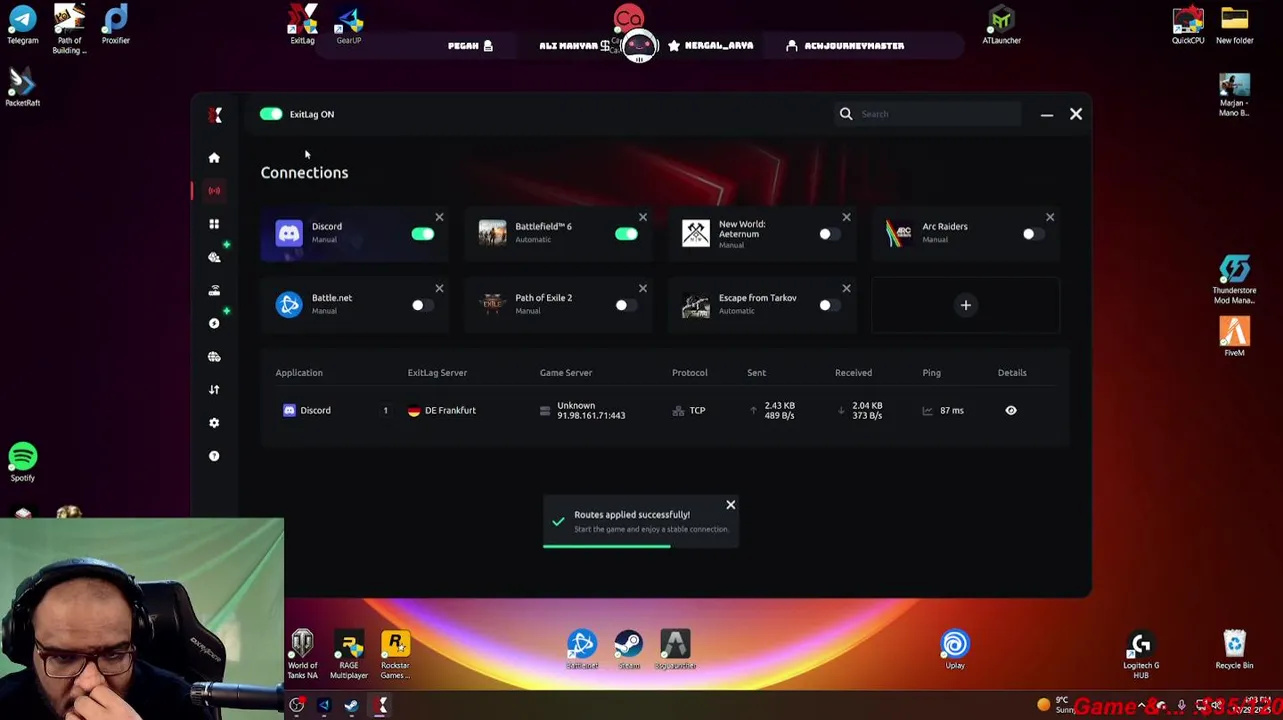Click the Ping column header
The image size is (1283, 720).
pyautogui.click(x=931, y=372)
